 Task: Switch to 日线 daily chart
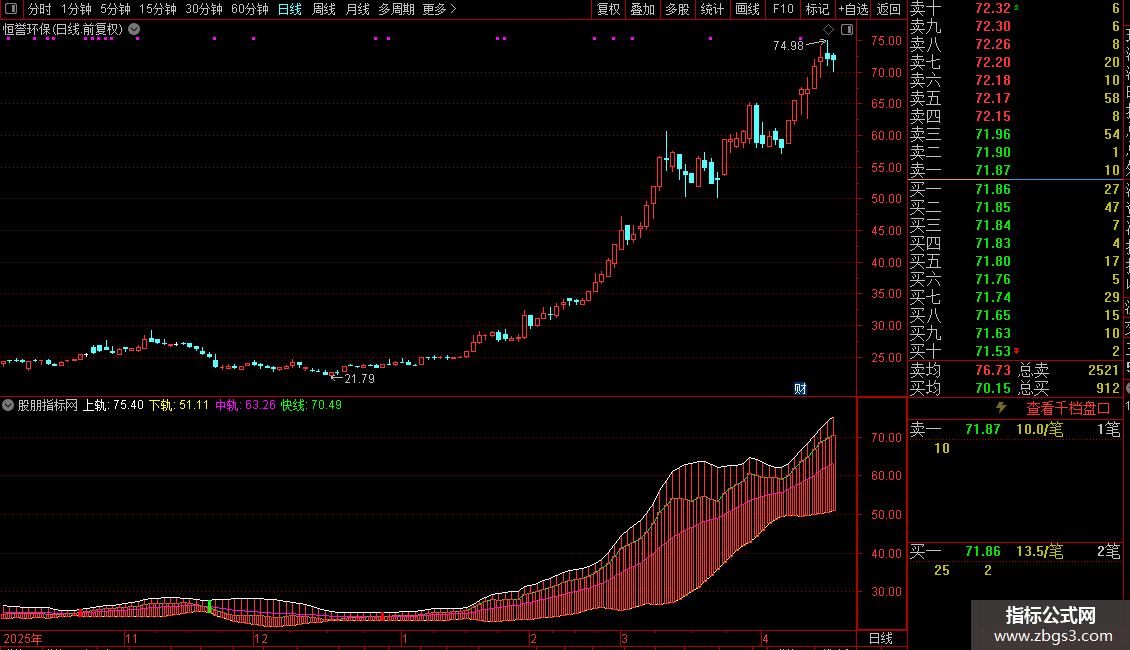point(290,9)
